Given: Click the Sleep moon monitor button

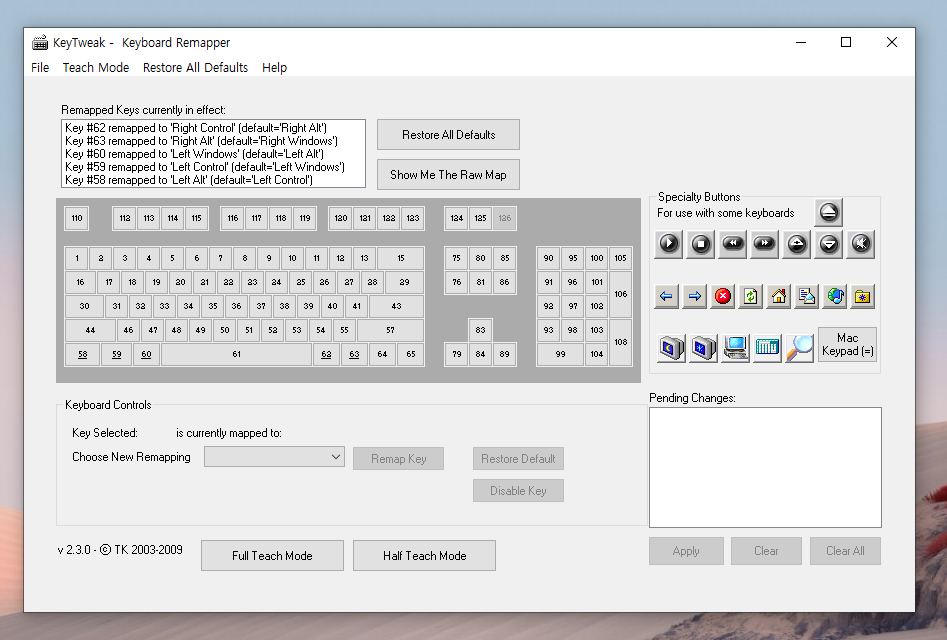Looking at the screenshot, I should click(672, 348).
